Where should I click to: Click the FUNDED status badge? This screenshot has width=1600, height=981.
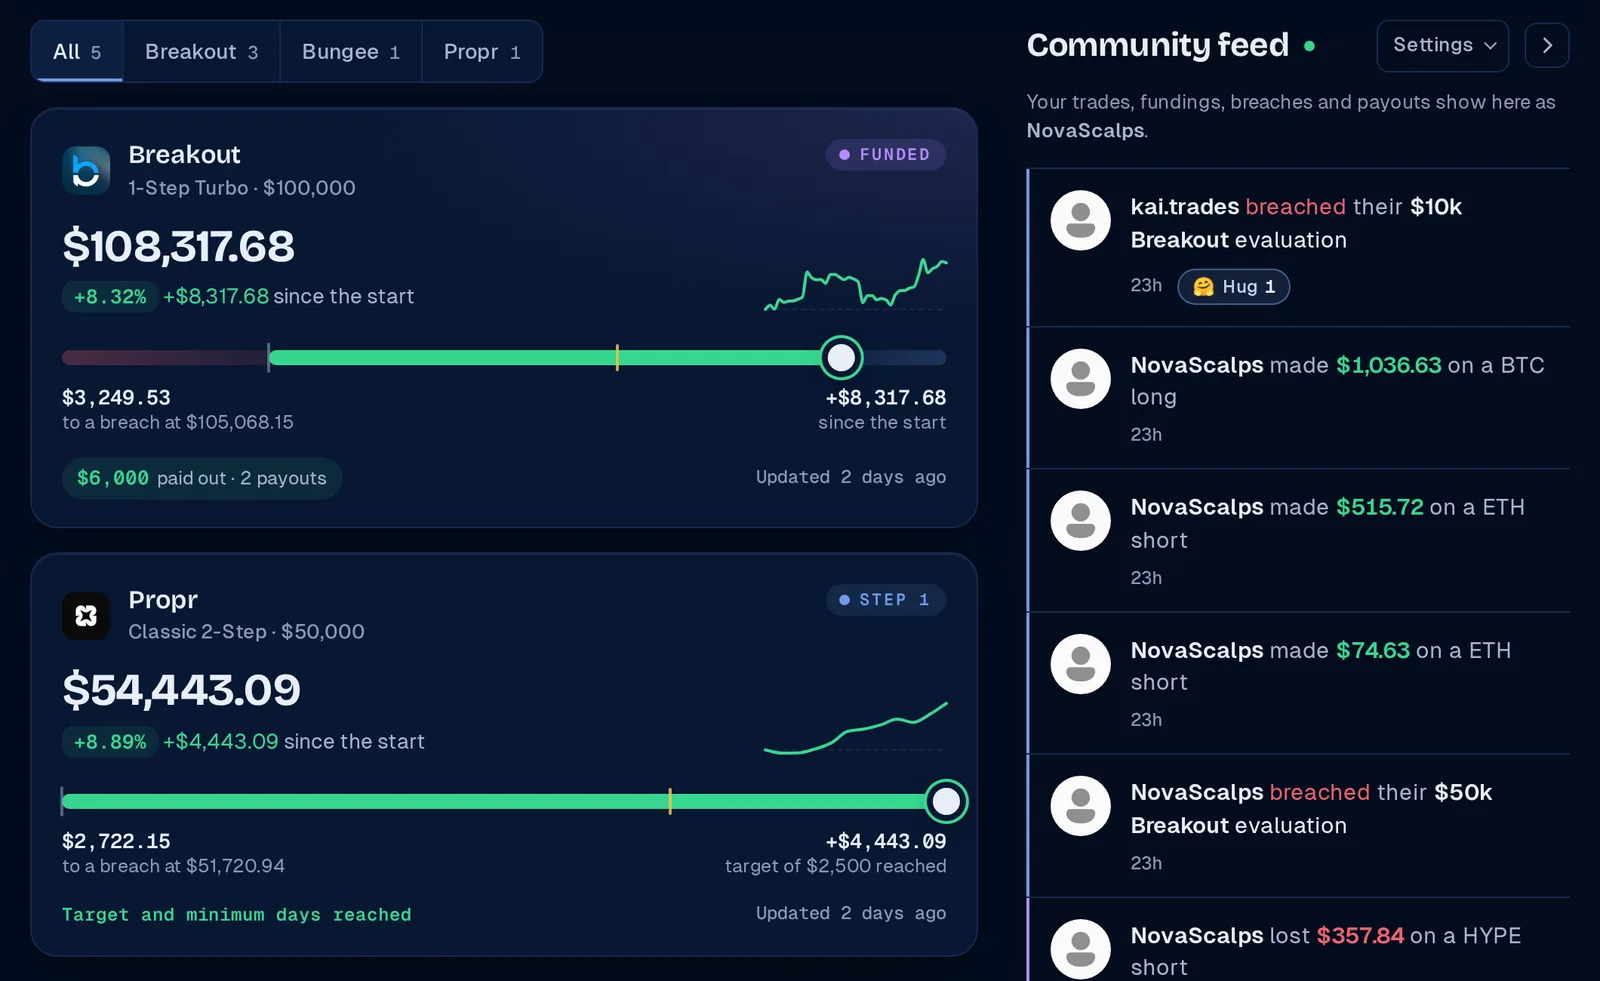[885, 155]
